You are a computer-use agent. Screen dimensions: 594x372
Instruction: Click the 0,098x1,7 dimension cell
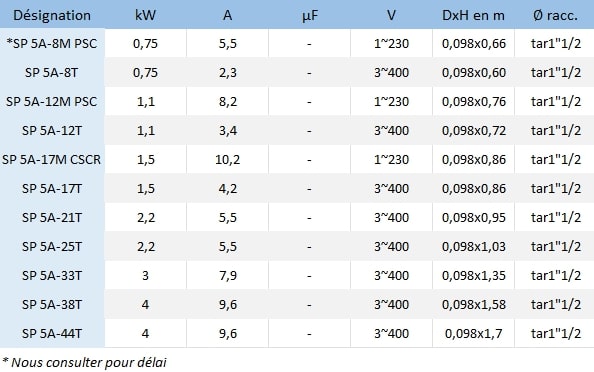[474, 333]
